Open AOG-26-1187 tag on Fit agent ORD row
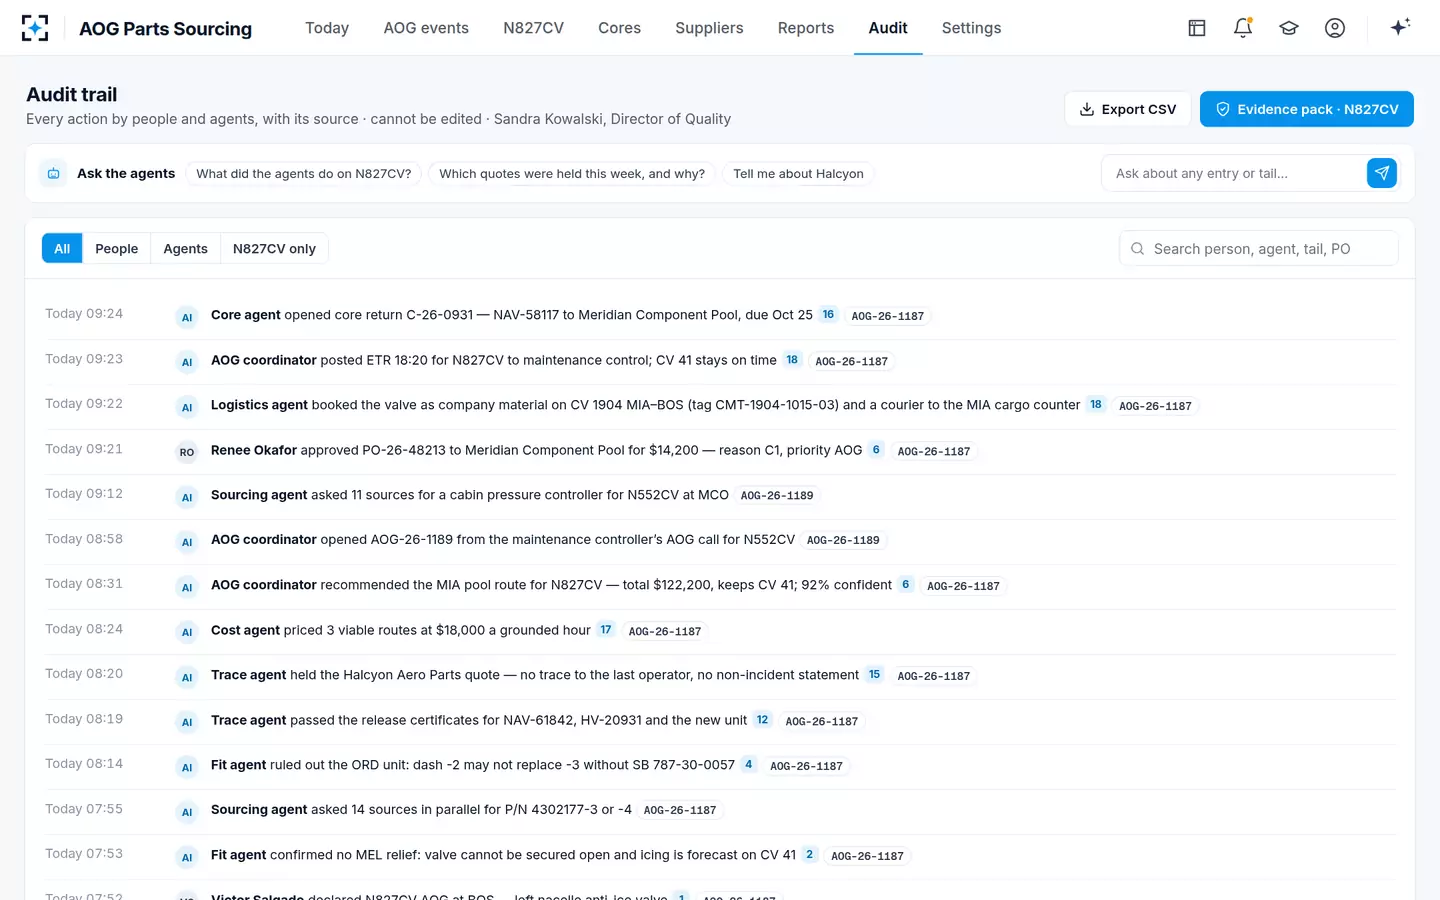The width and height of the screenshot is (1440, 900). click(x=806, y=766)
